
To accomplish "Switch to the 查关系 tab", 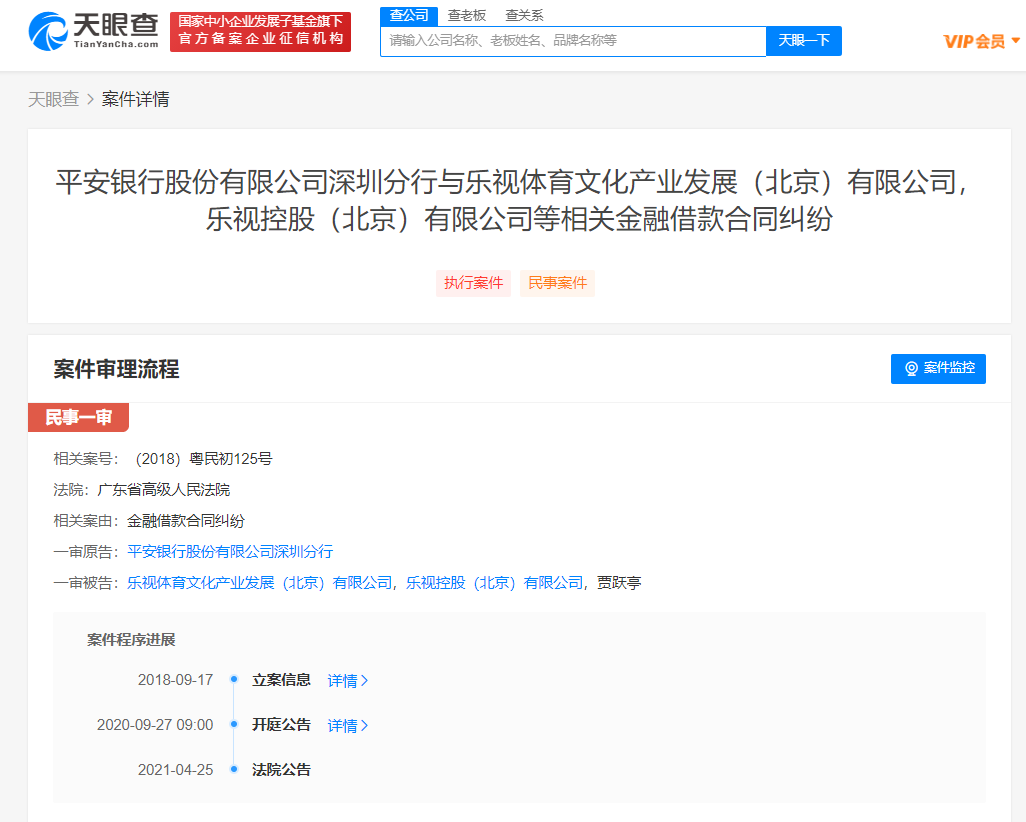I will pos(524,15).
